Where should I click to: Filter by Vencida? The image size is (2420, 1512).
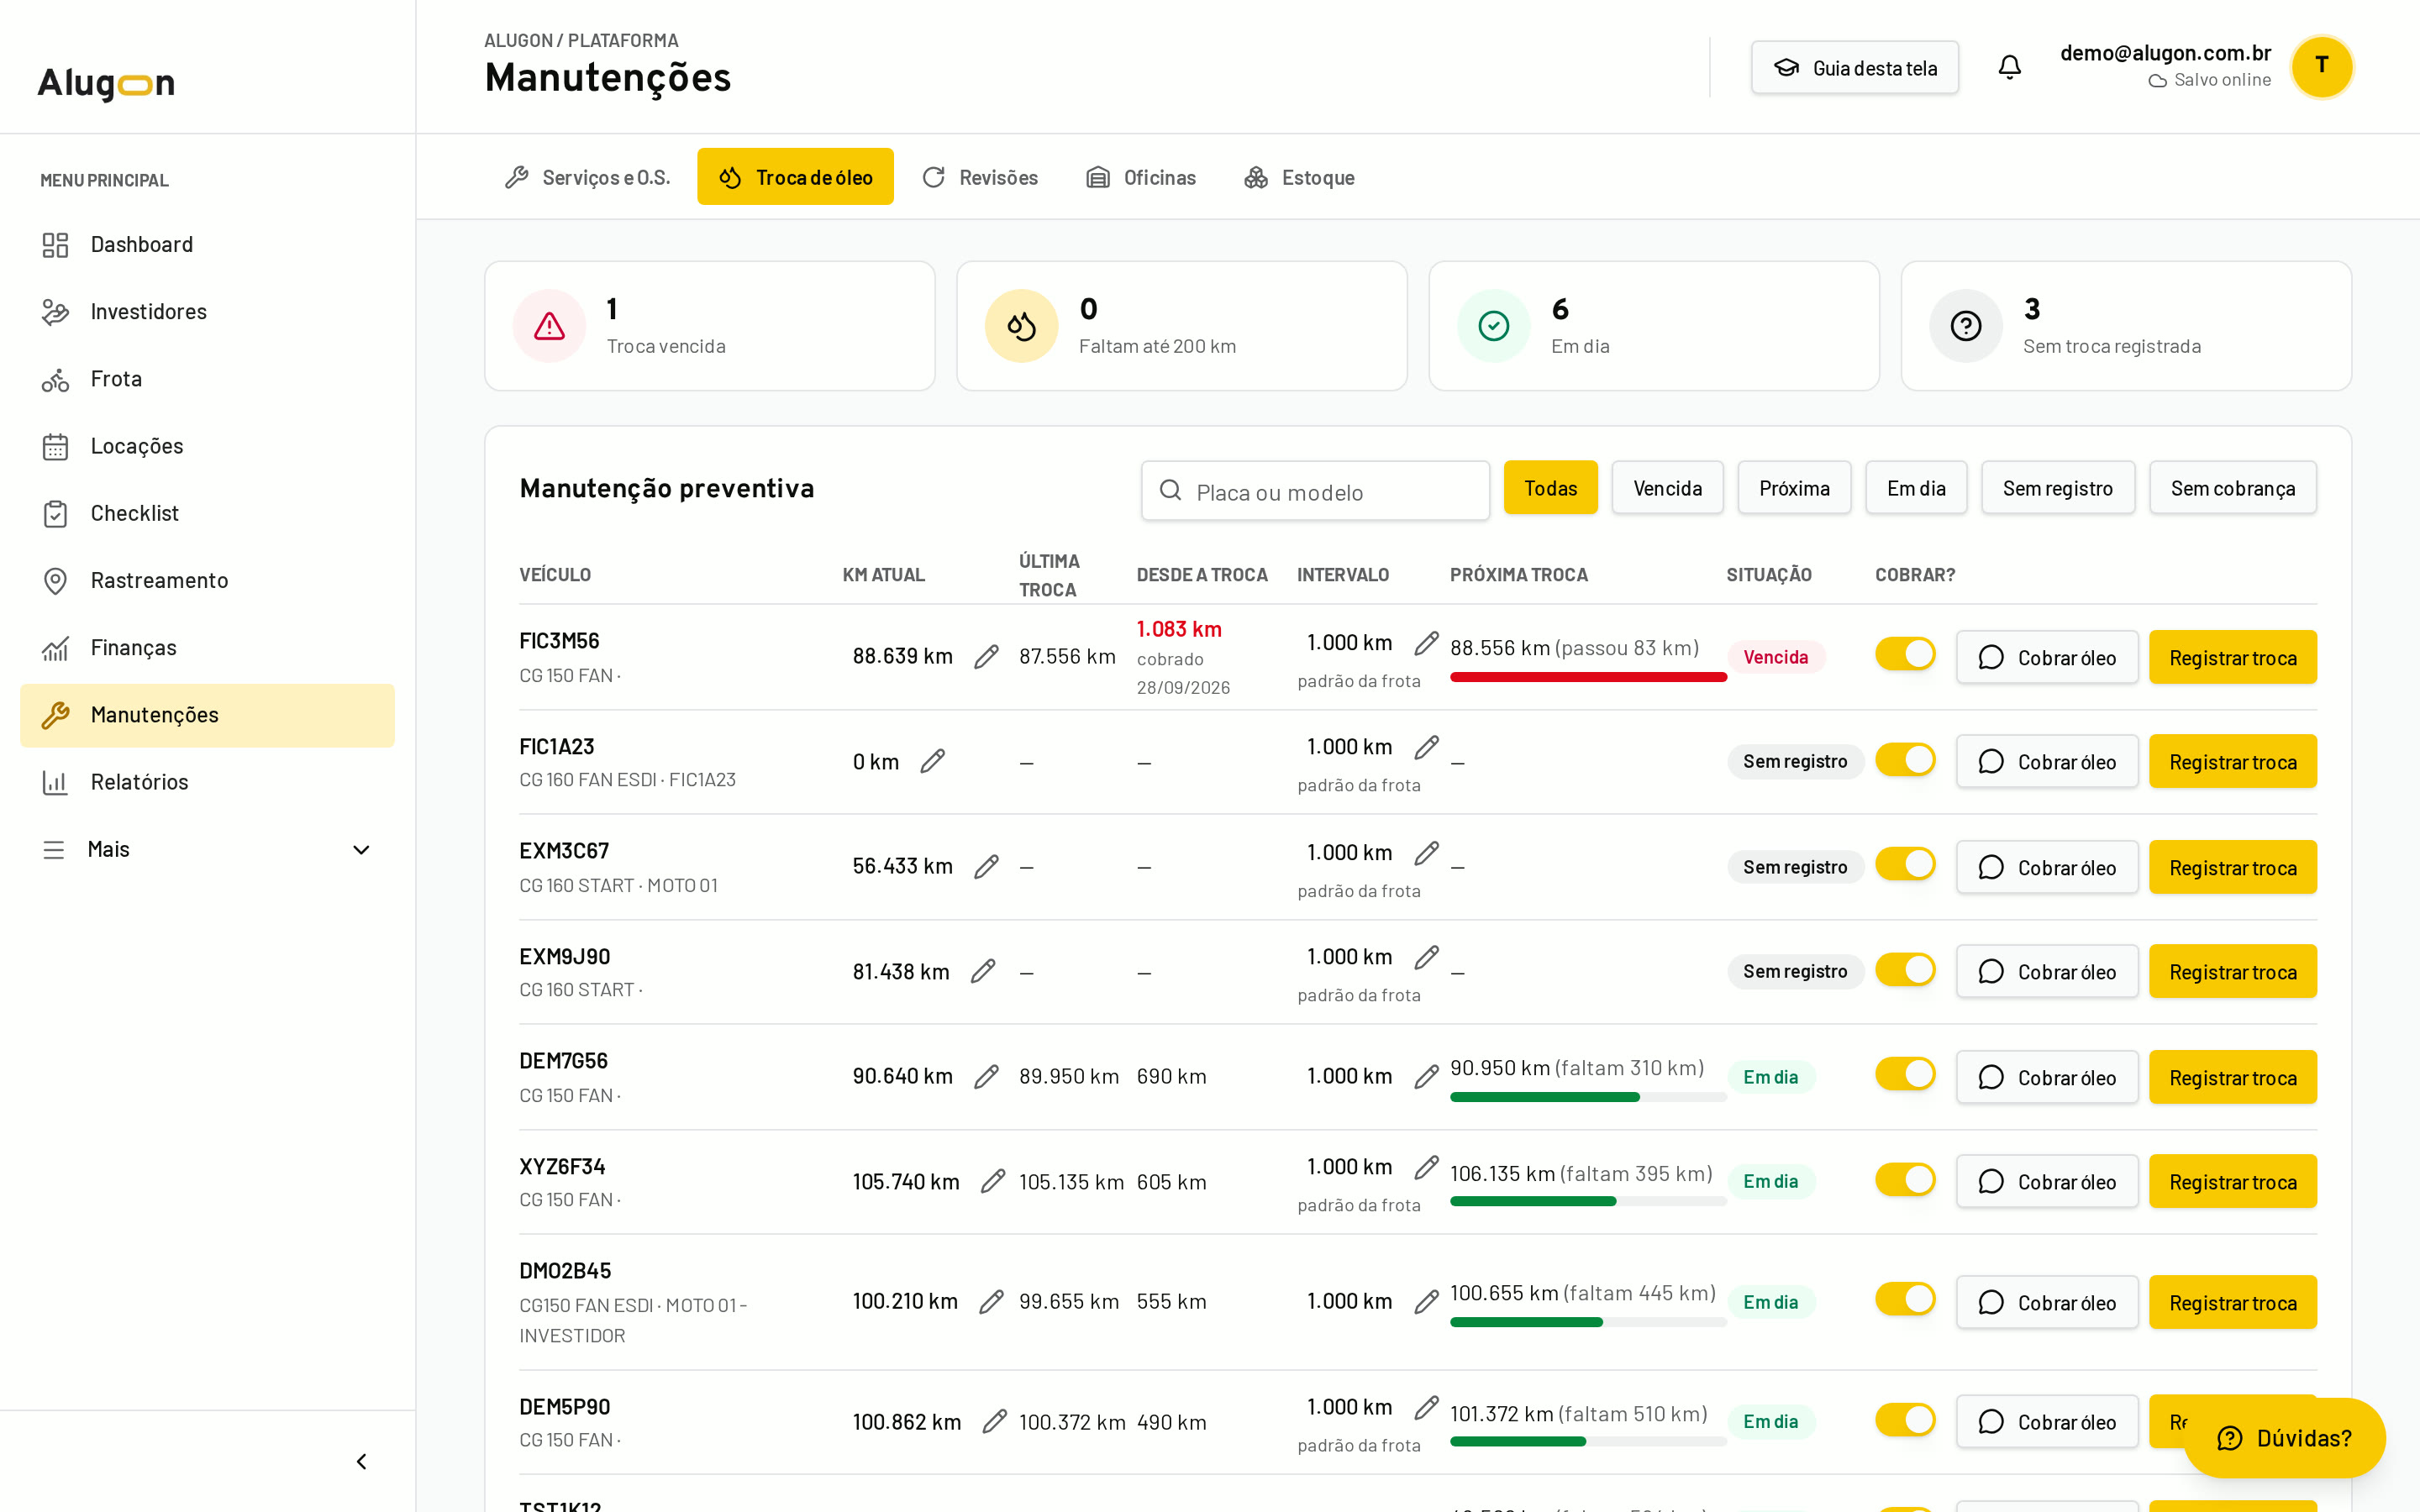[1667, 488]
